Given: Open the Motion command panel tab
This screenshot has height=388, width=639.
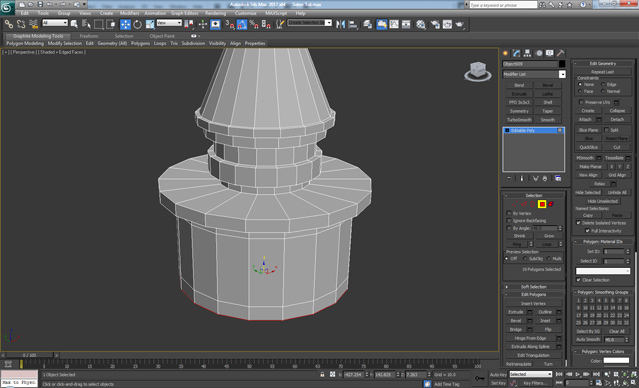Looking at the screenshot, I should [x=539, y=53].
